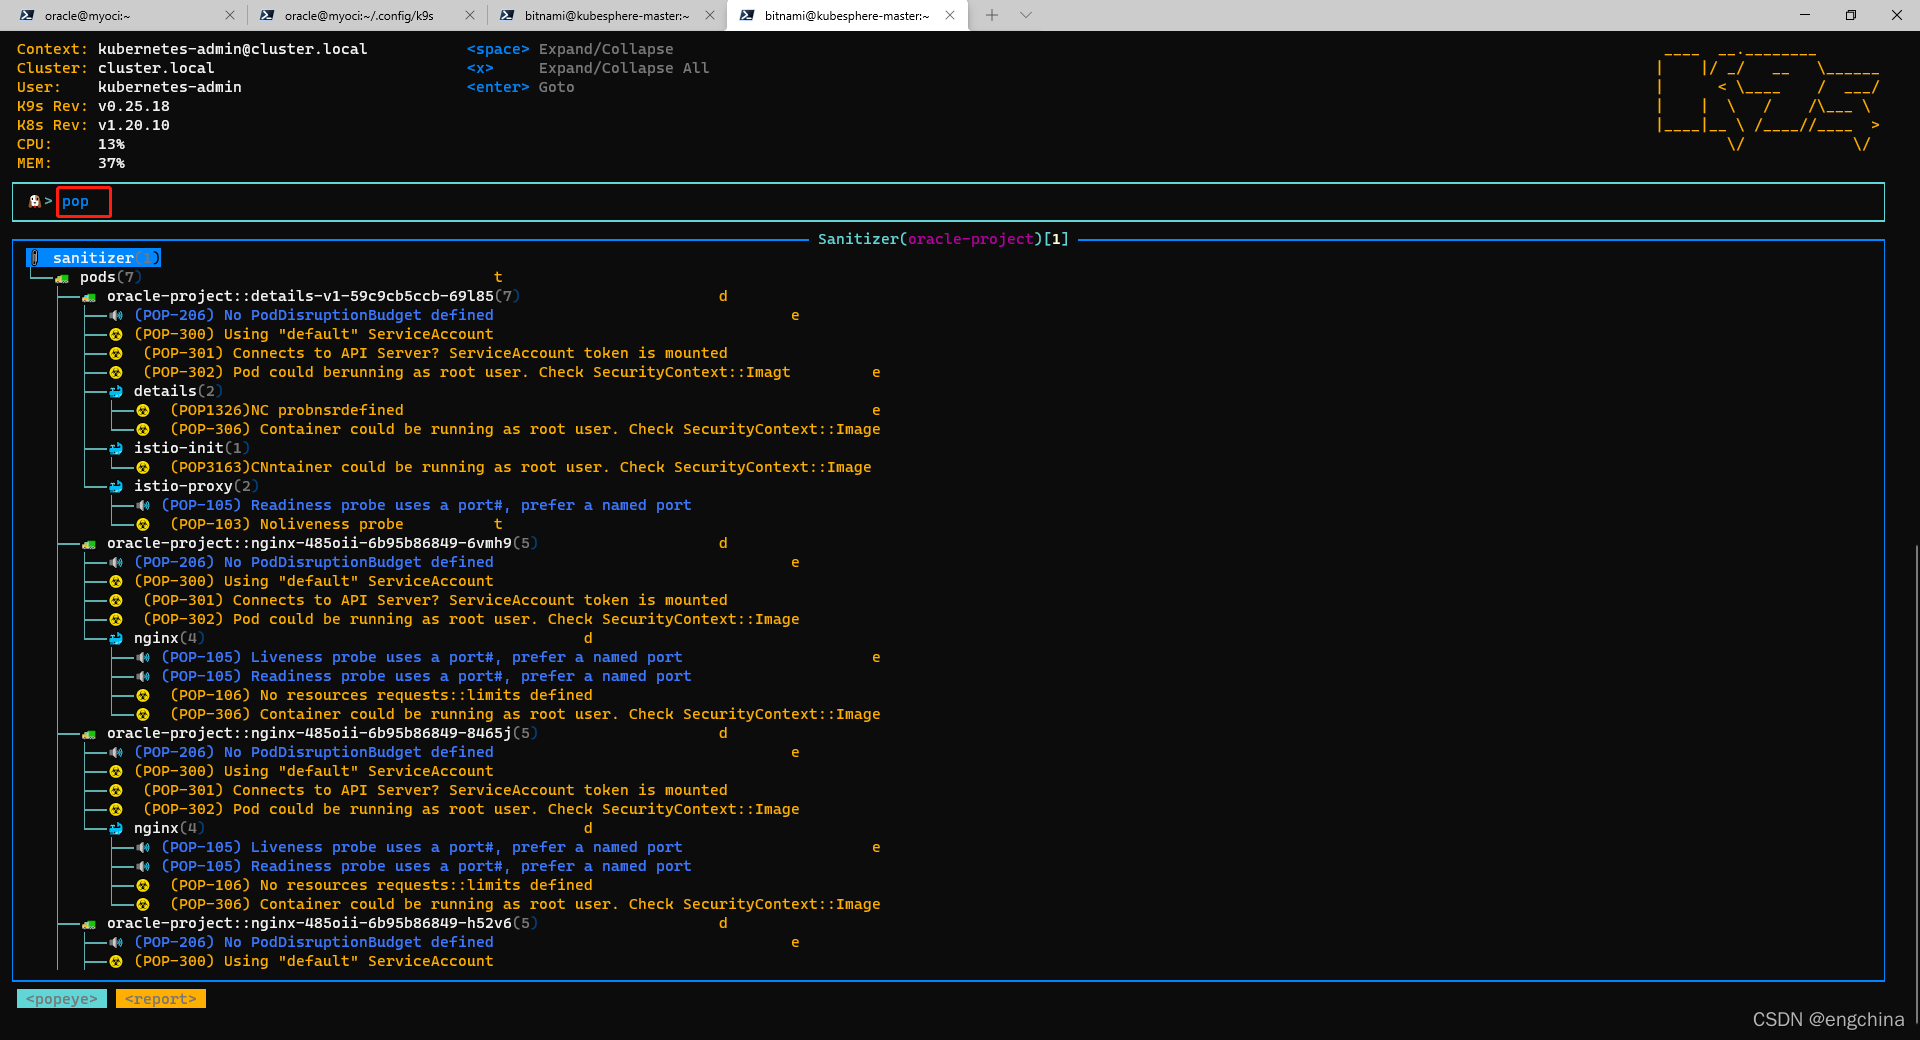Screen dimensions: 1920x1040
Task: Click info icon on Liveness probe row under 8465j
Action: pyautogui.click(x=143, y=848)
